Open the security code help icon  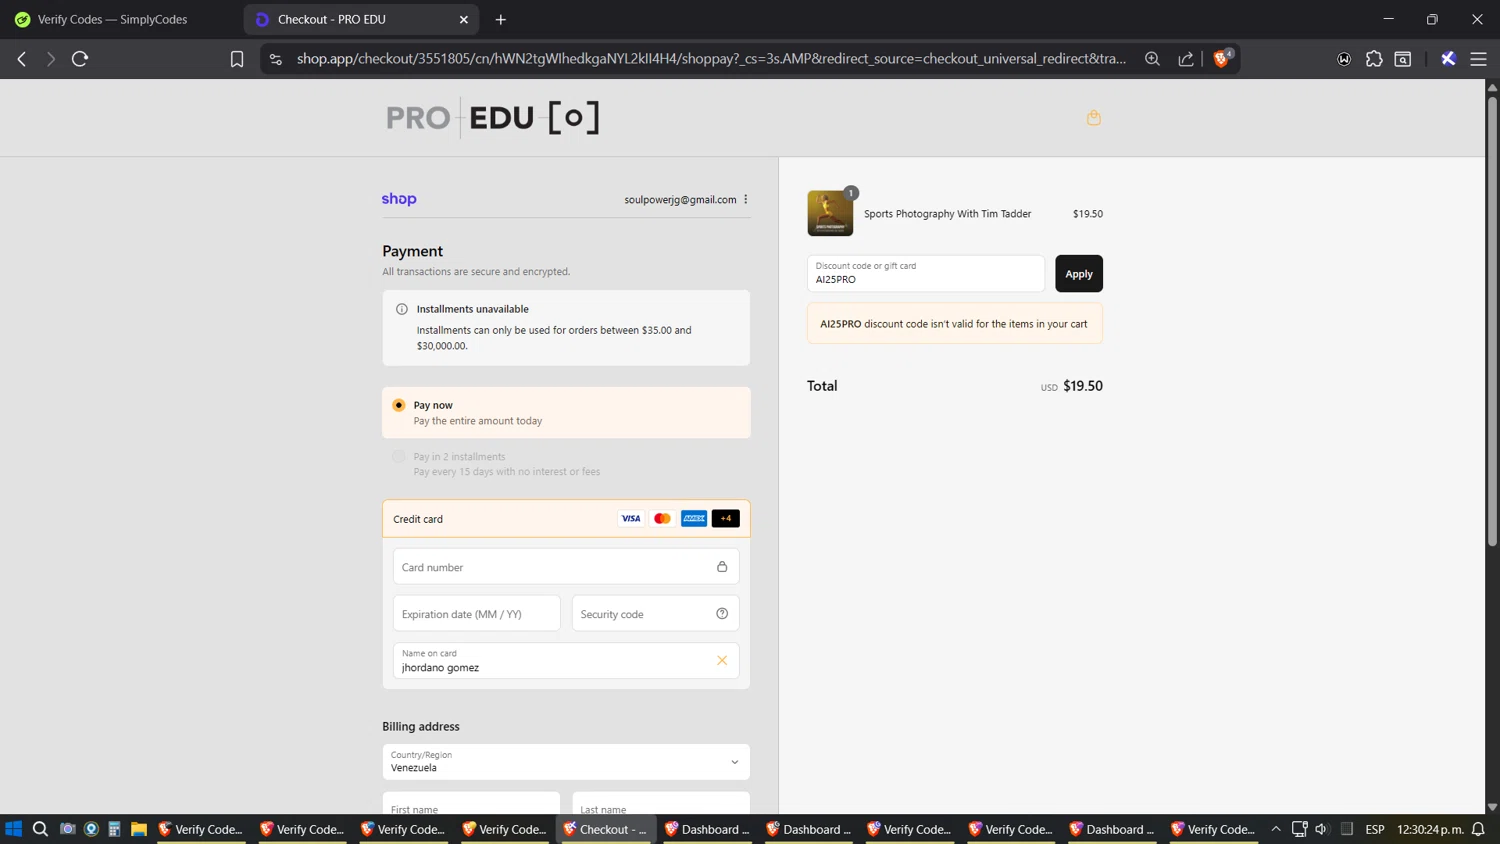[x=722, y=614]
